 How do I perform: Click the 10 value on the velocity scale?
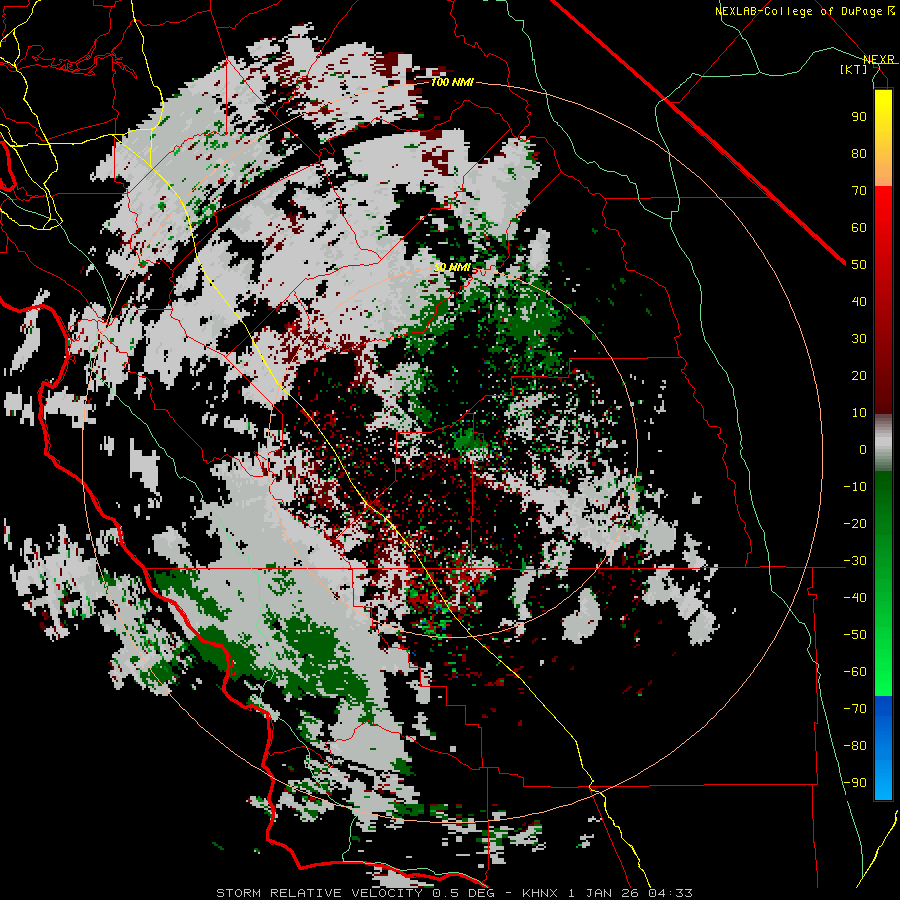point(859,413)
